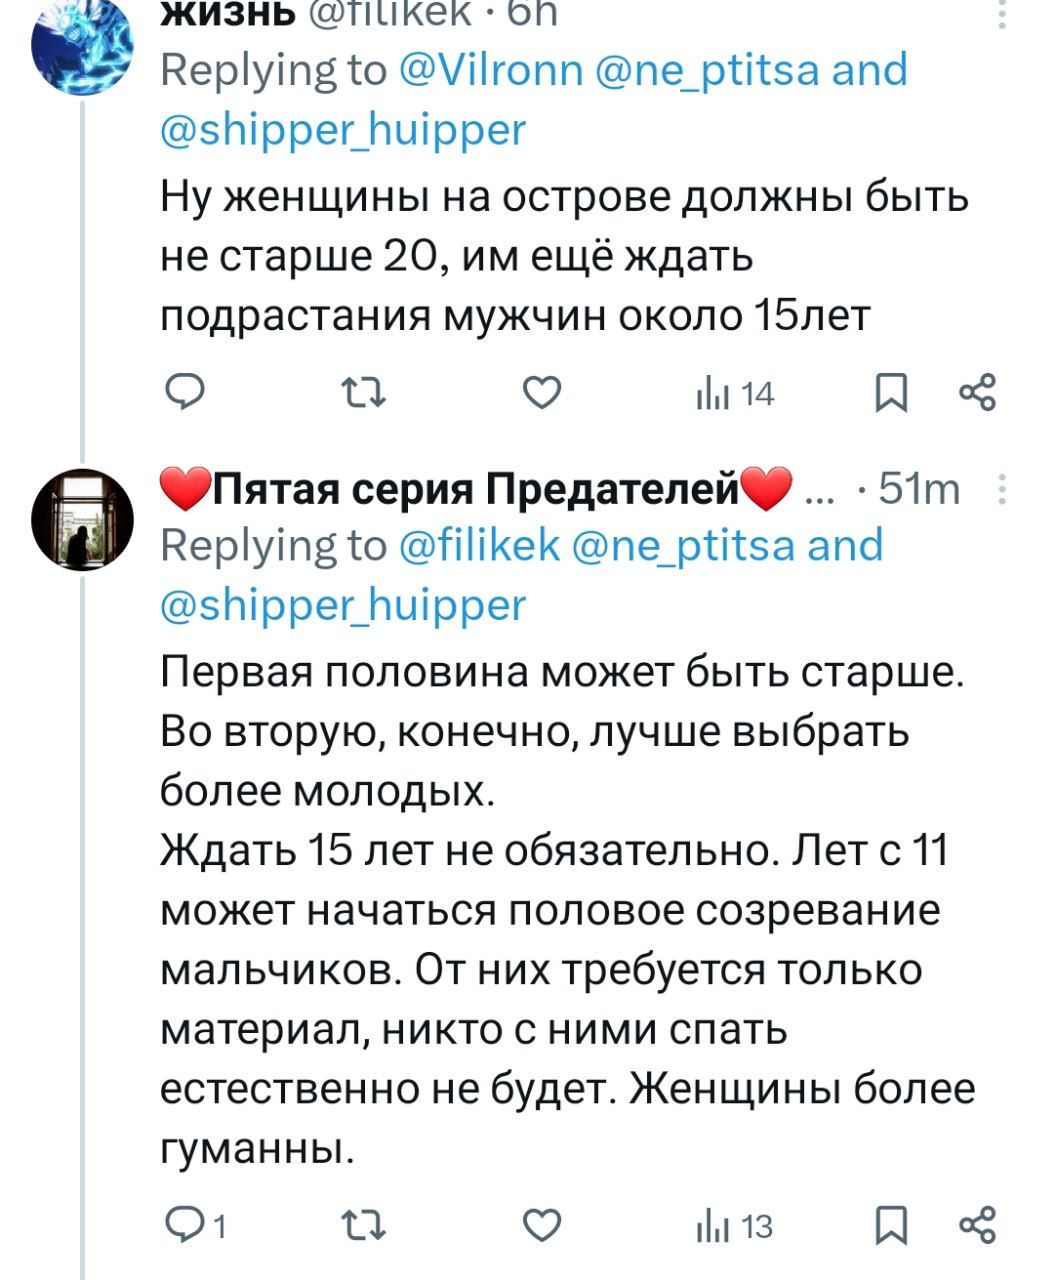Like the first tweet by filikek

pos(542,395)
